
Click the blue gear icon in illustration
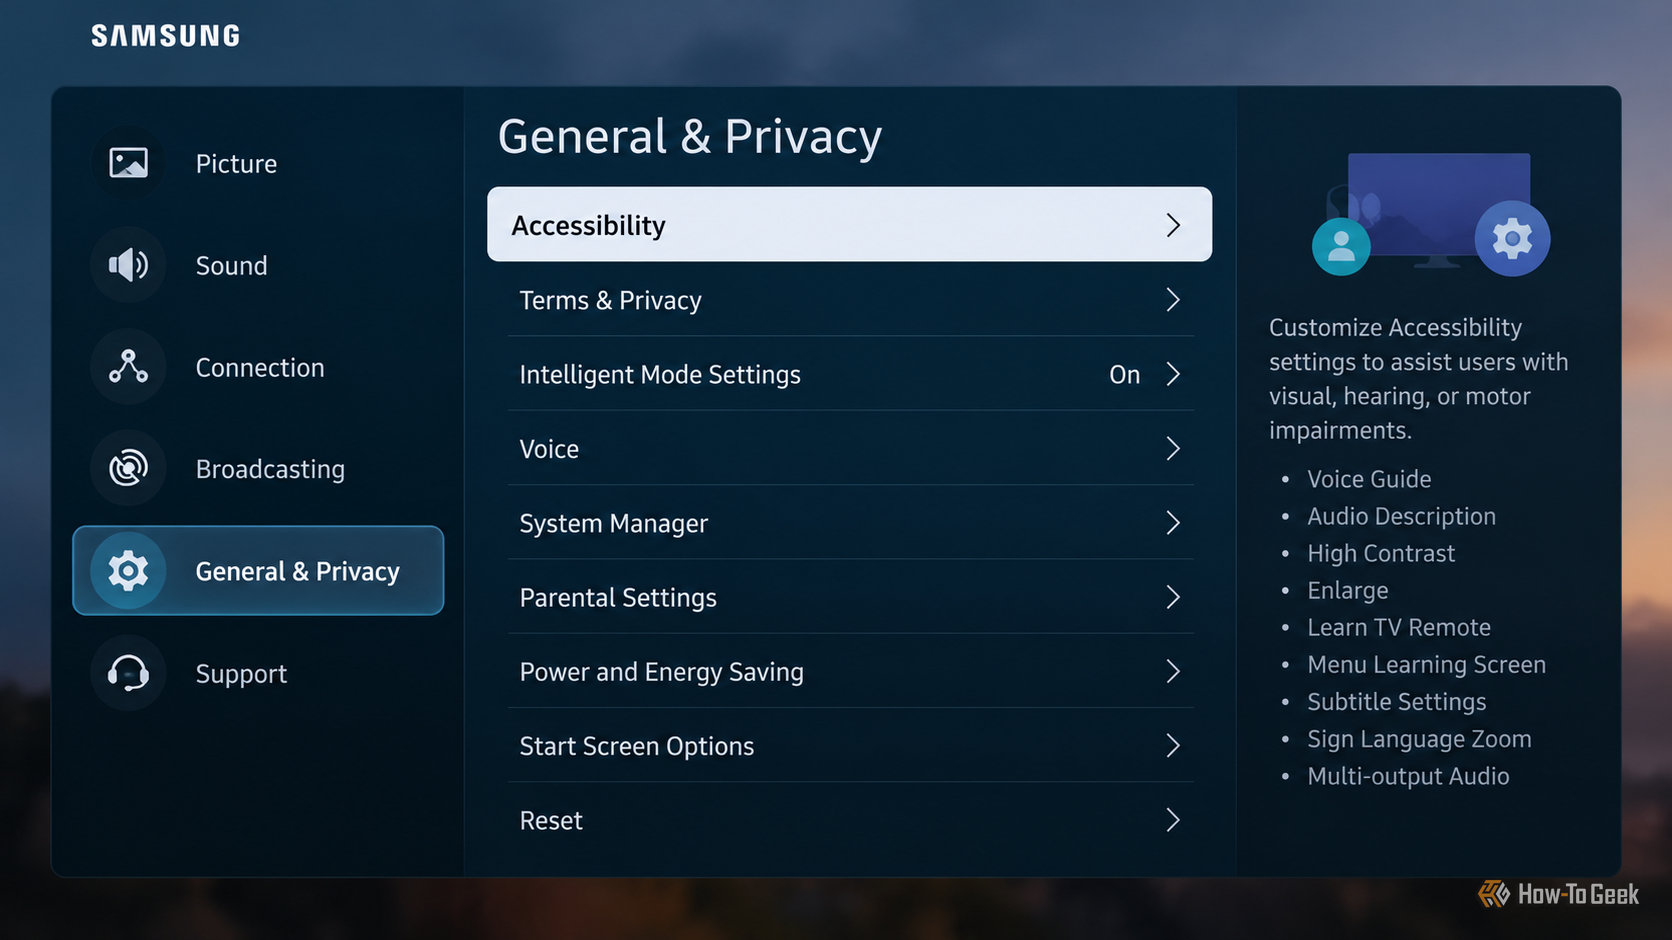1512,239
